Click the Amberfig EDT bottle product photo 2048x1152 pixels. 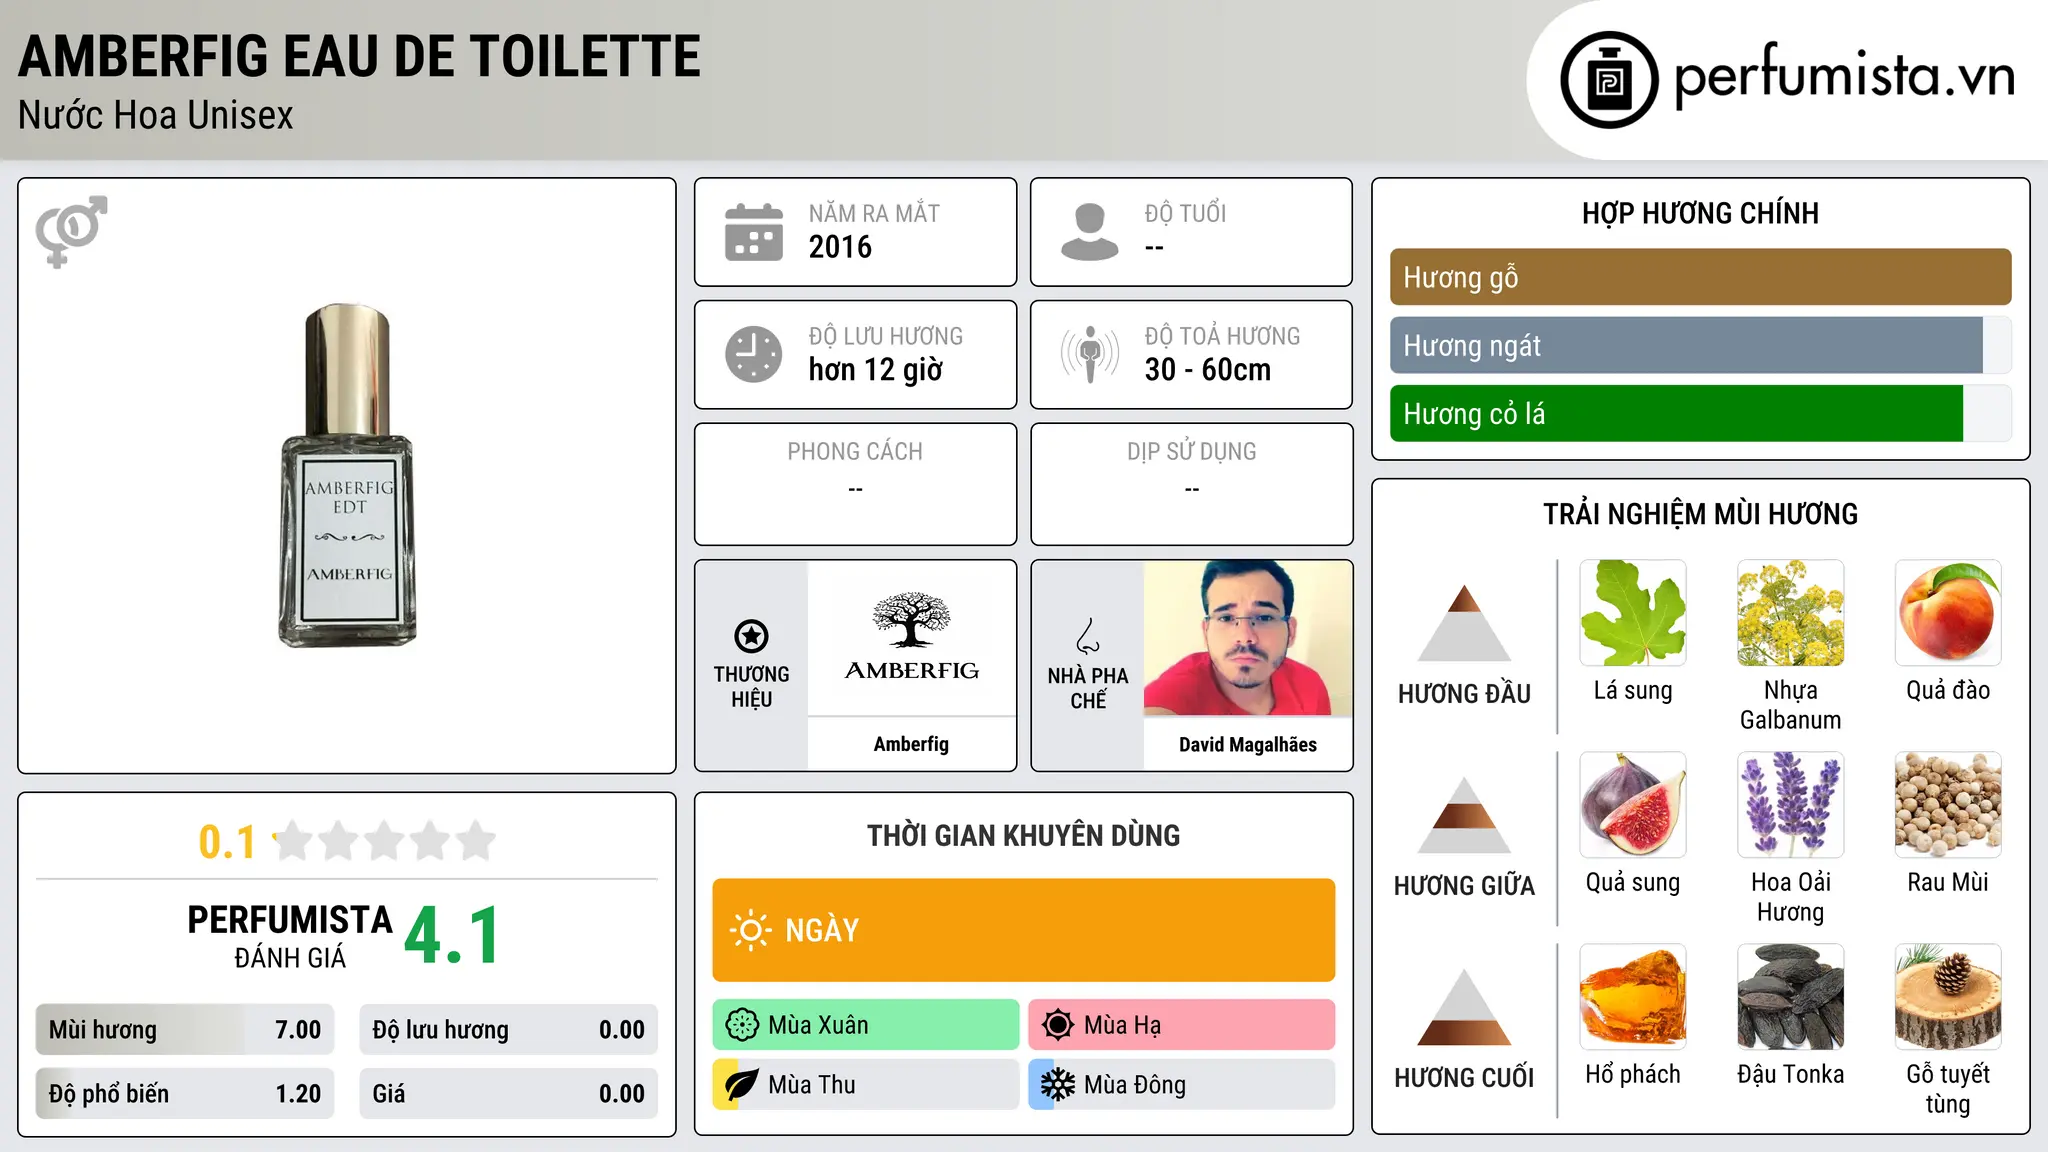(x=347, y=476)
